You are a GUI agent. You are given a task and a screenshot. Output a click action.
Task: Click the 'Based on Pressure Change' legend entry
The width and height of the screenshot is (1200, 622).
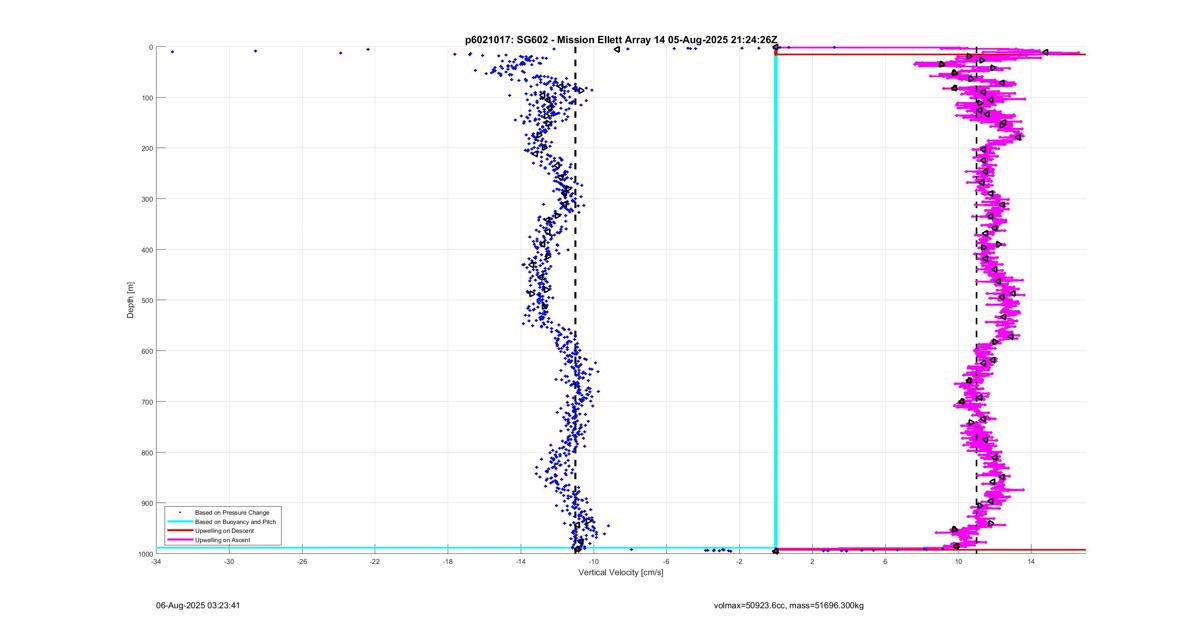232,512
